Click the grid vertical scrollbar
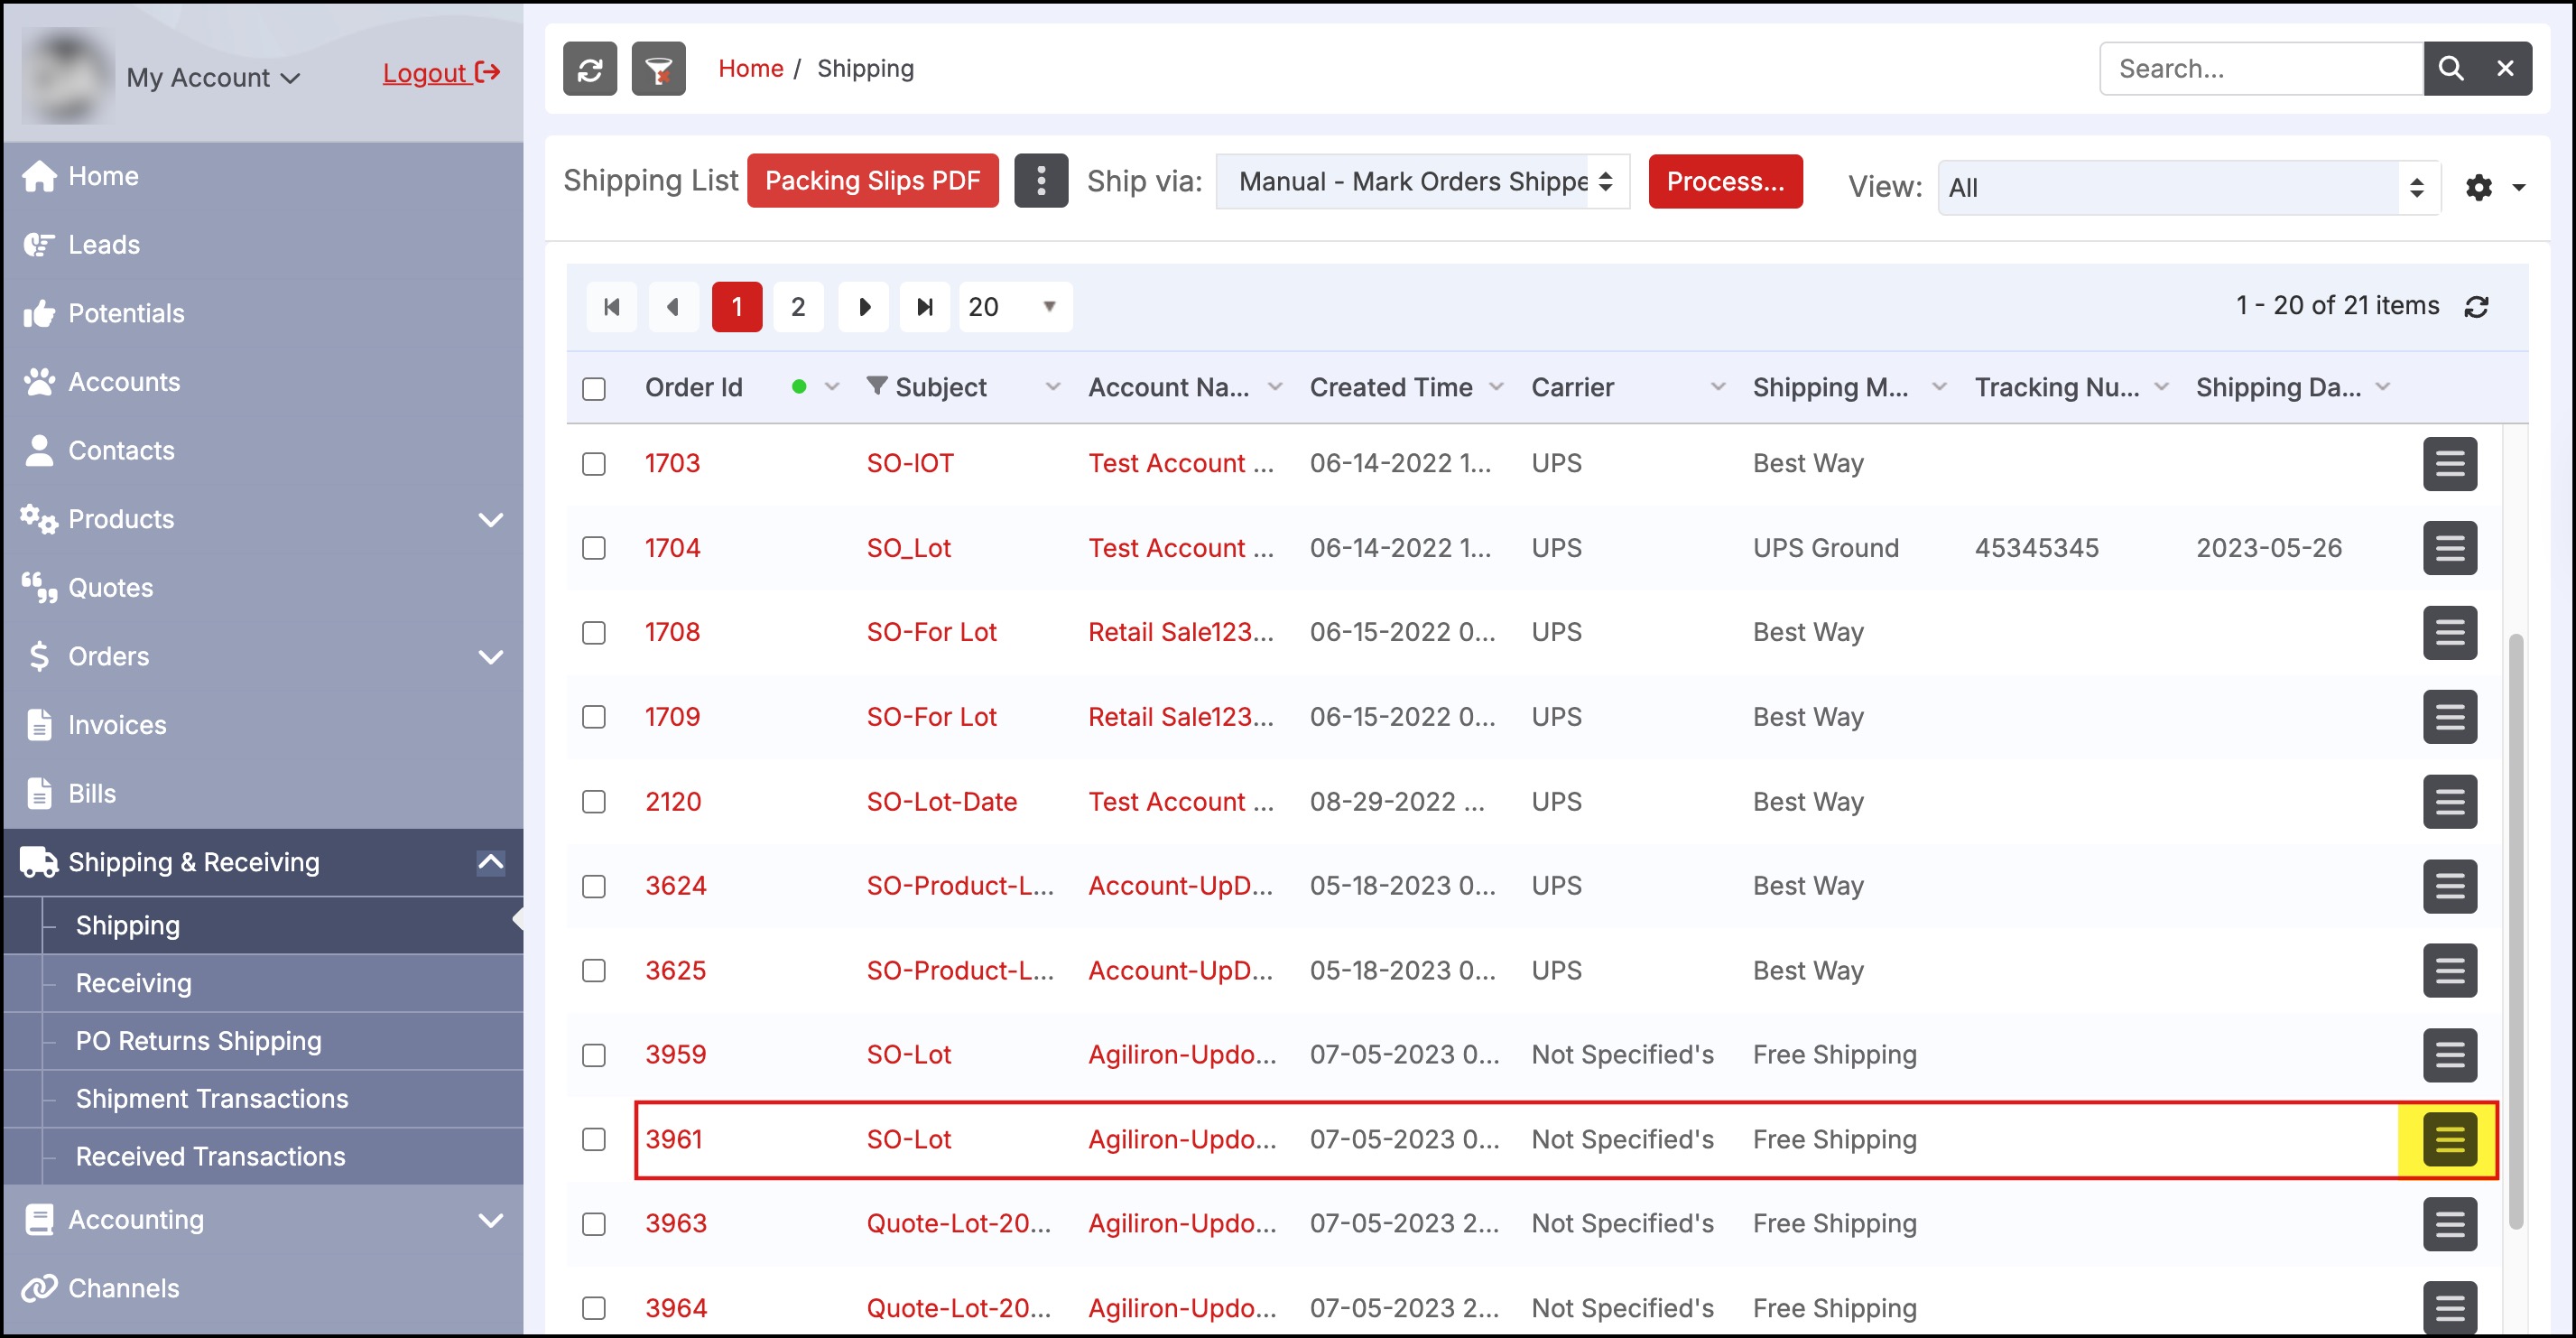The height and width of the screenshot is (1338, 2576). 2515,930
